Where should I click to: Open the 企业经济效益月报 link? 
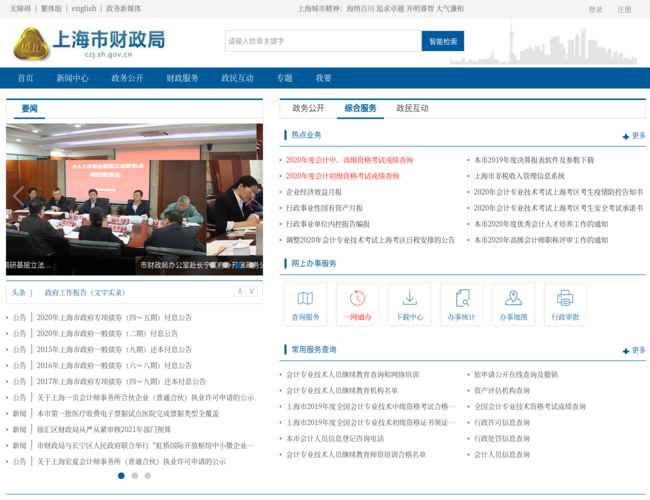coord(314,192)
